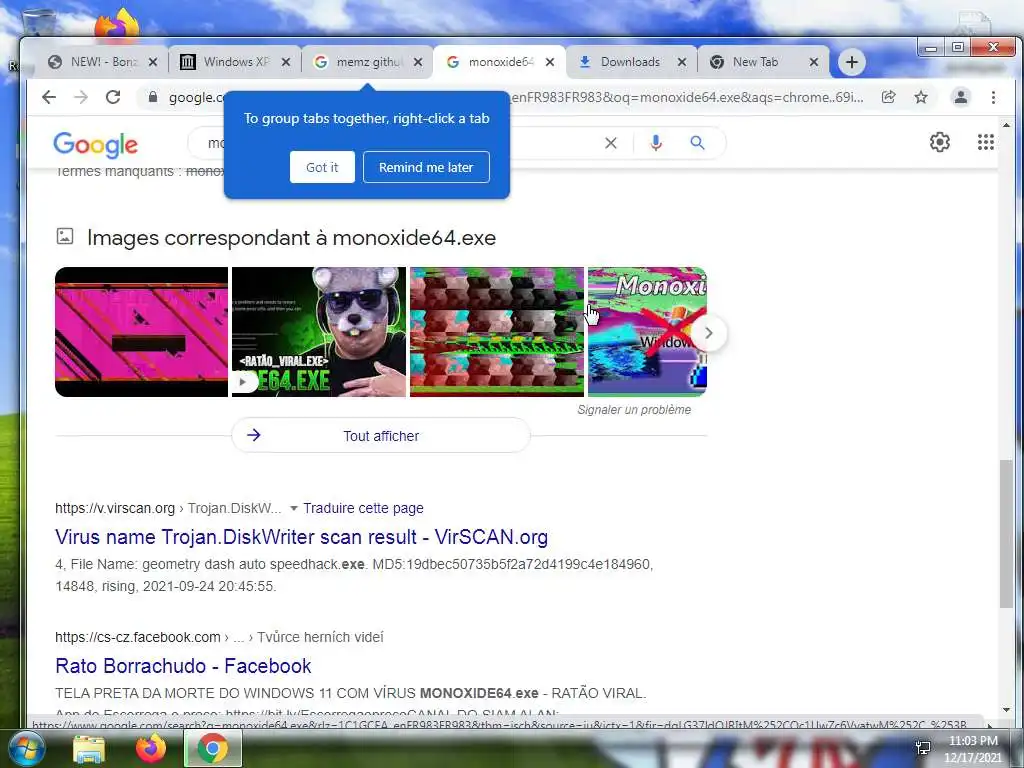Close the New Tab tab

tap(814, 62)
